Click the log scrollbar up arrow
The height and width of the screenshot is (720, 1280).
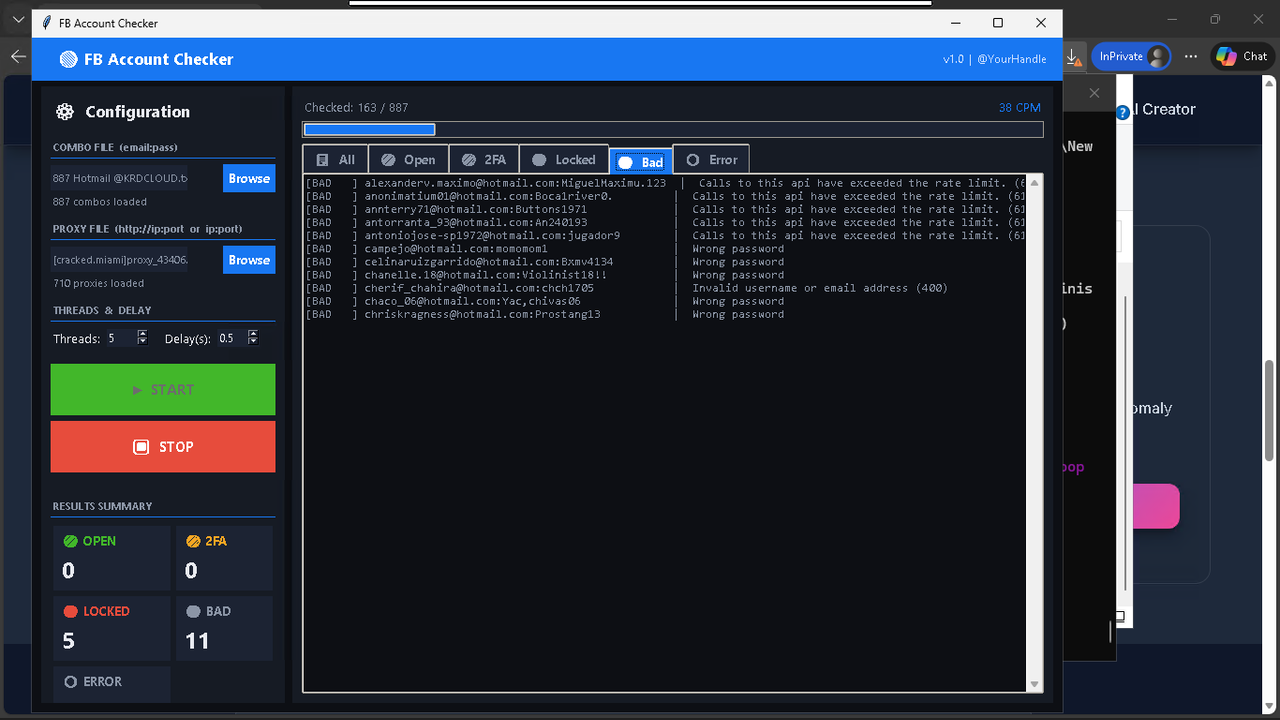point(1034,182)
